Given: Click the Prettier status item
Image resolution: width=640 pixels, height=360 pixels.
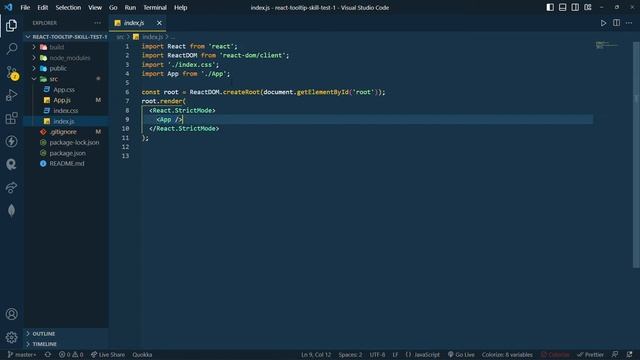Looking at the screenshot, I should [x=590, y=355].
